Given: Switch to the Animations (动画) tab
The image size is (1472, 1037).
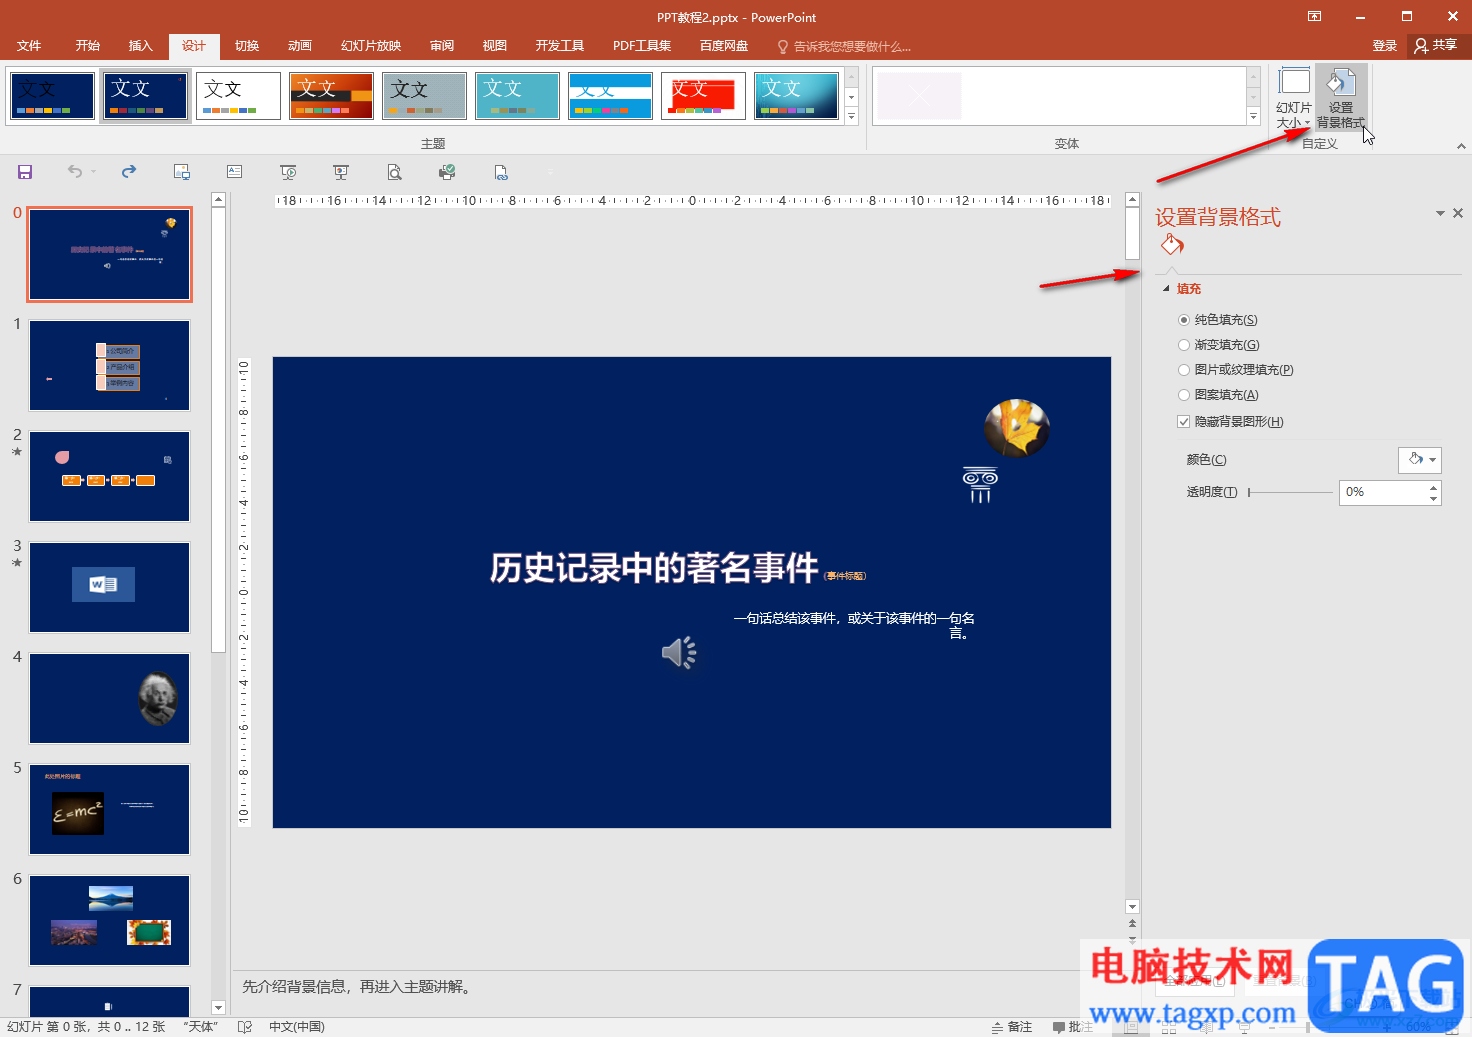Looking at the screenshot, I should tap(300, 46).
